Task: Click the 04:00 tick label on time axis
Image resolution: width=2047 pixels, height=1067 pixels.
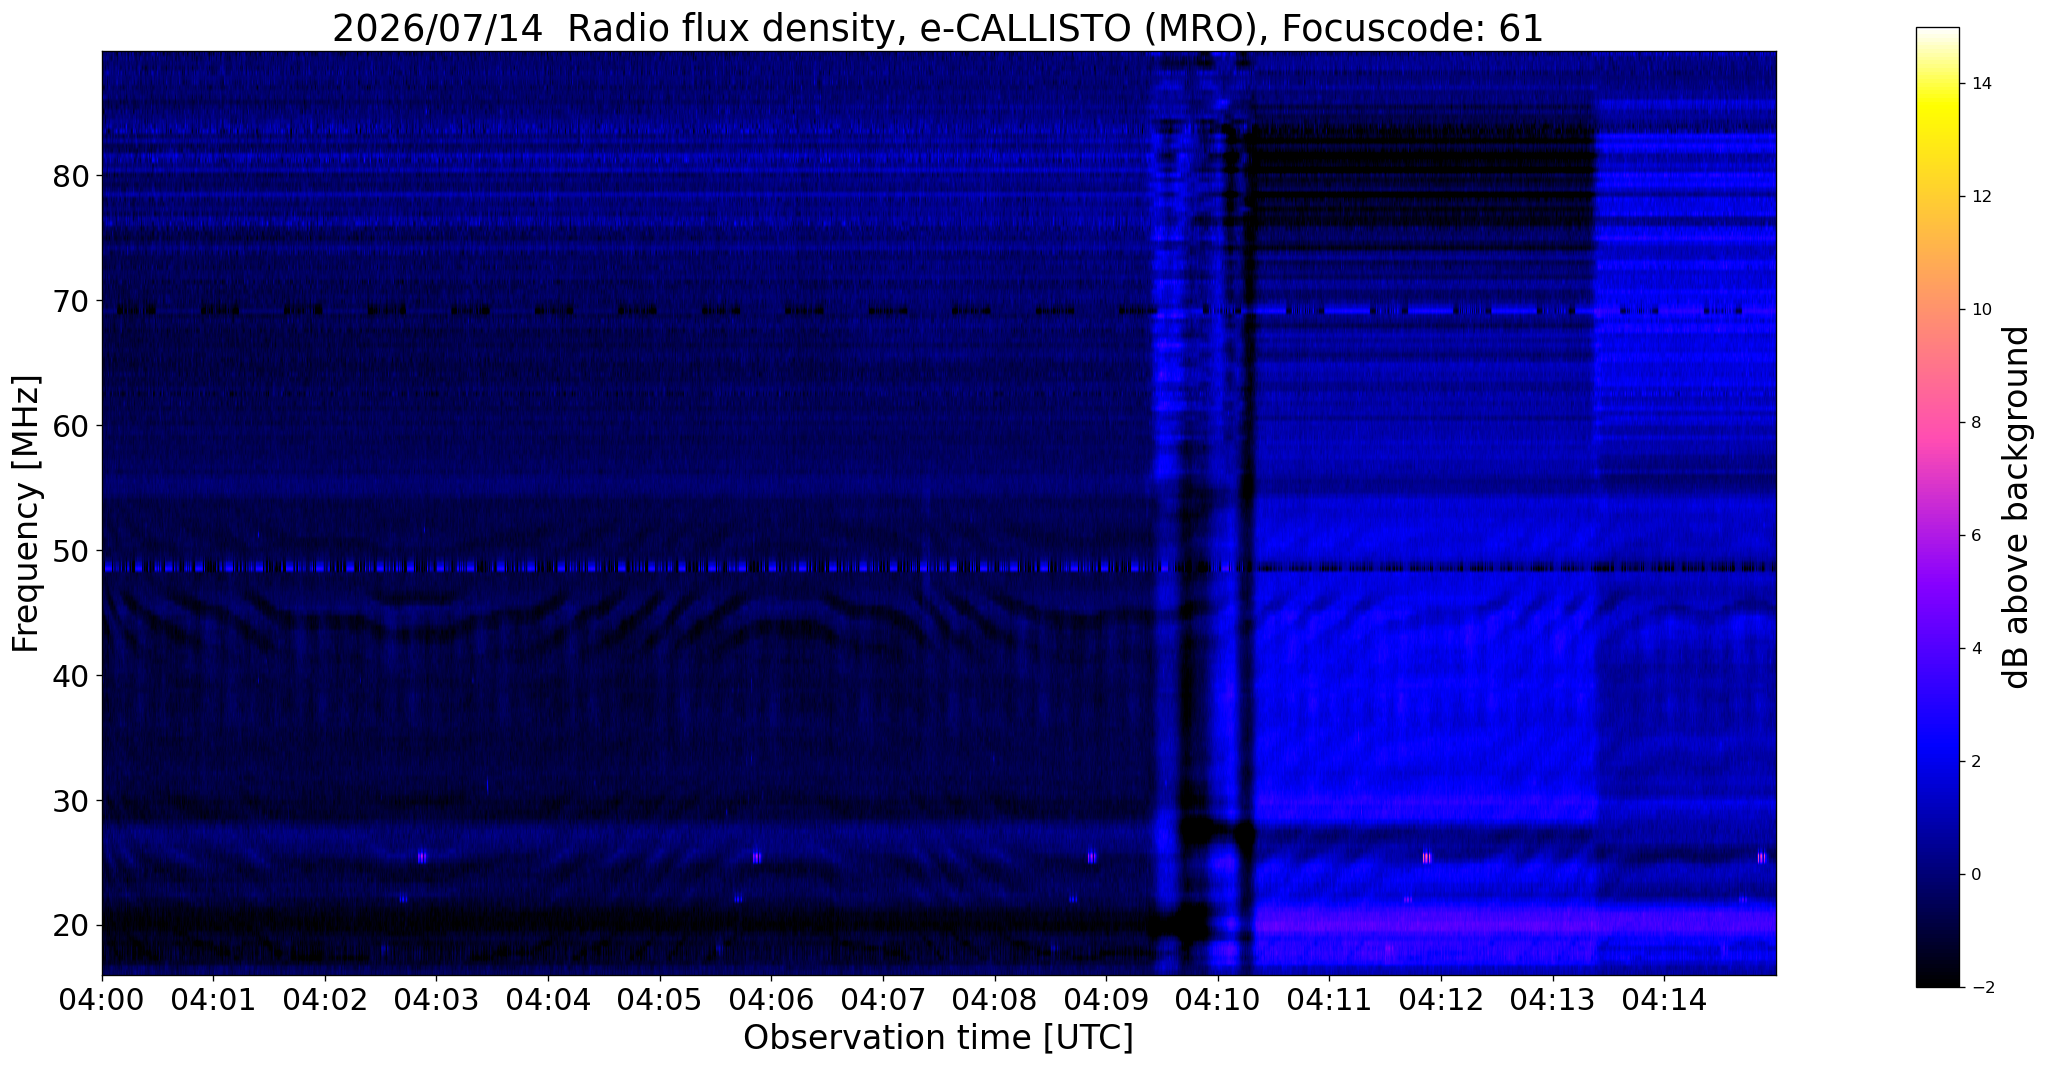Action: (101, 999)
